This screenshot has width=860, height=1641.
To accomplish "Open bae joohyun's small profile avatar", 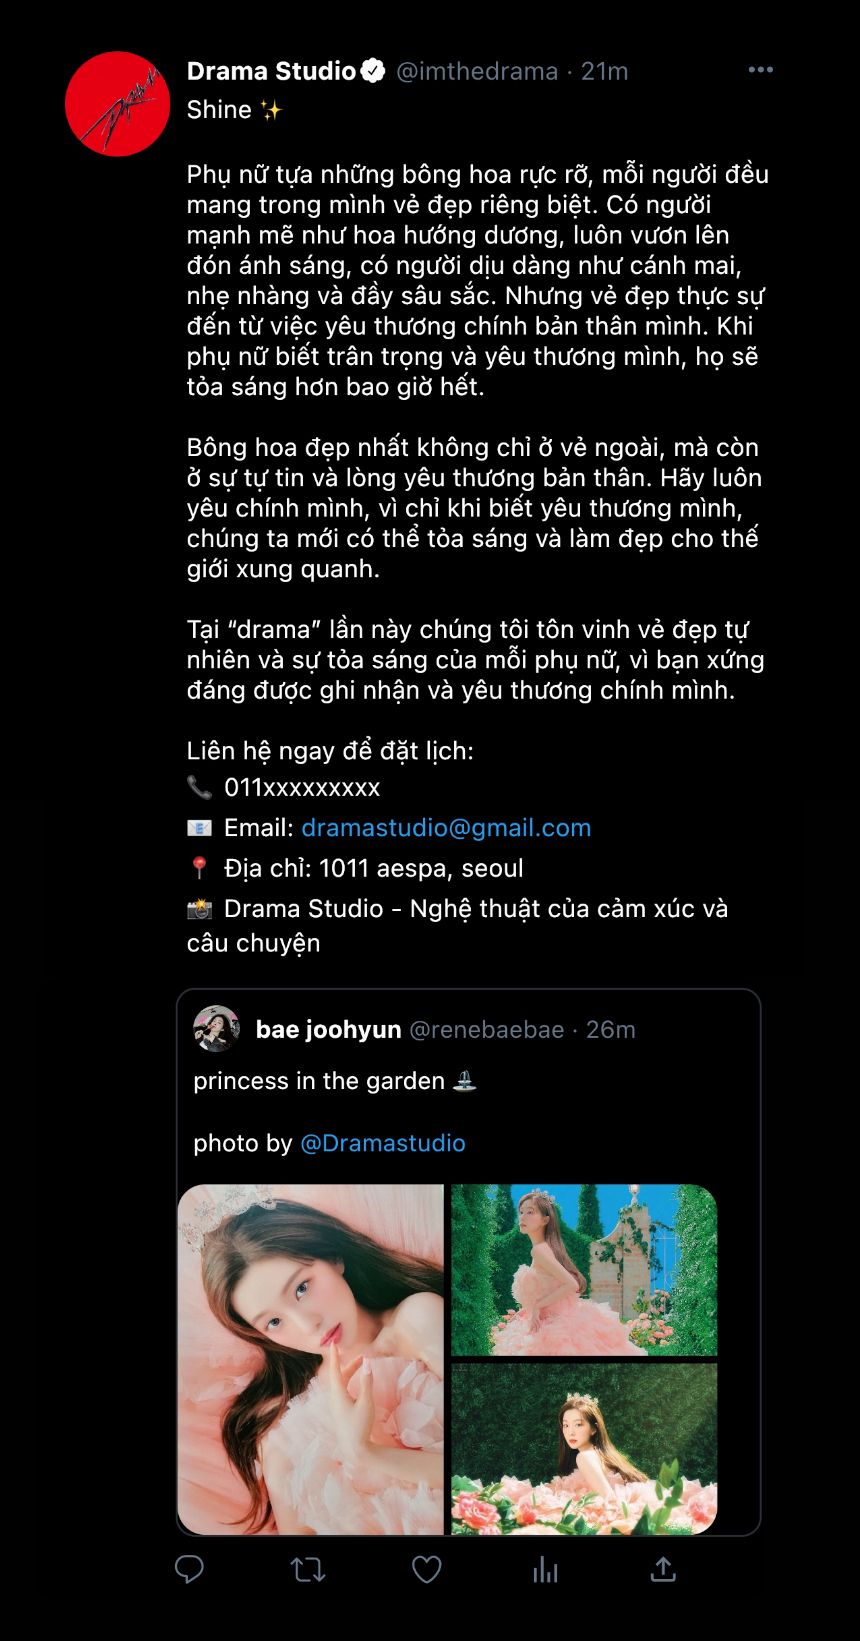I will click(x=216, y=1029).
